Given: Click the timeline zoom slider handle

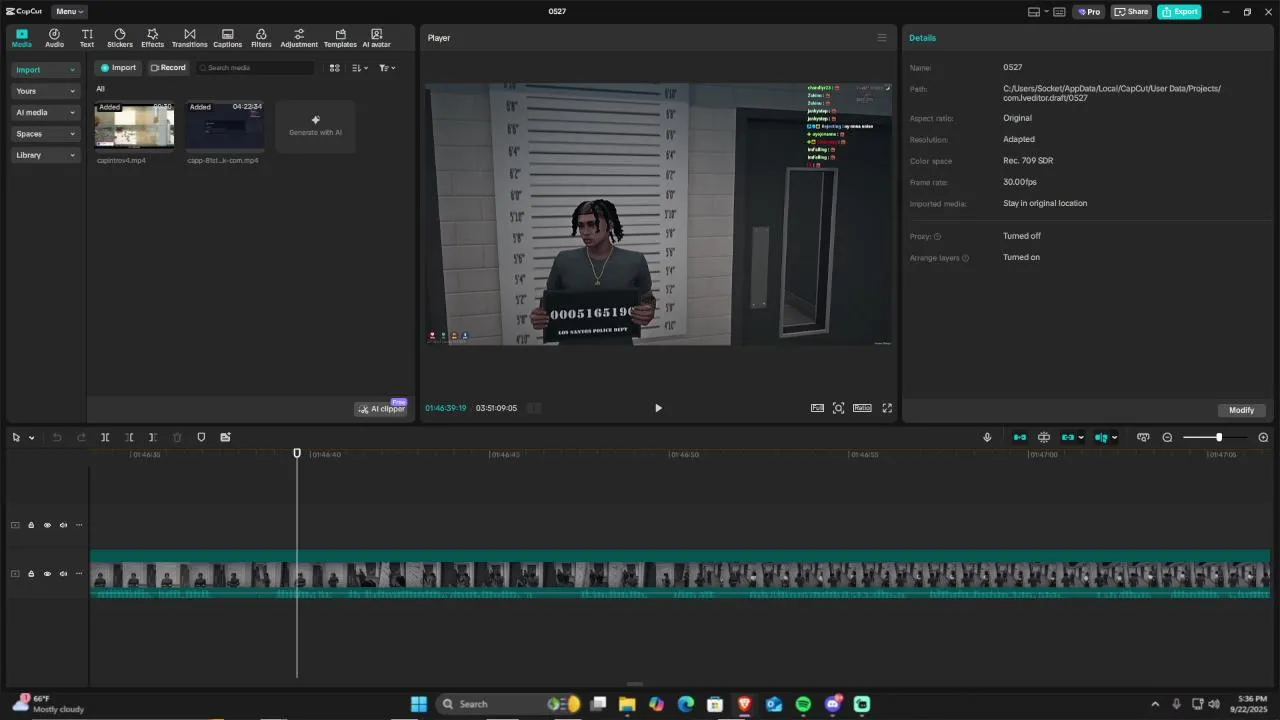Looking at the screenshot, I should (x=1219, y=437).
